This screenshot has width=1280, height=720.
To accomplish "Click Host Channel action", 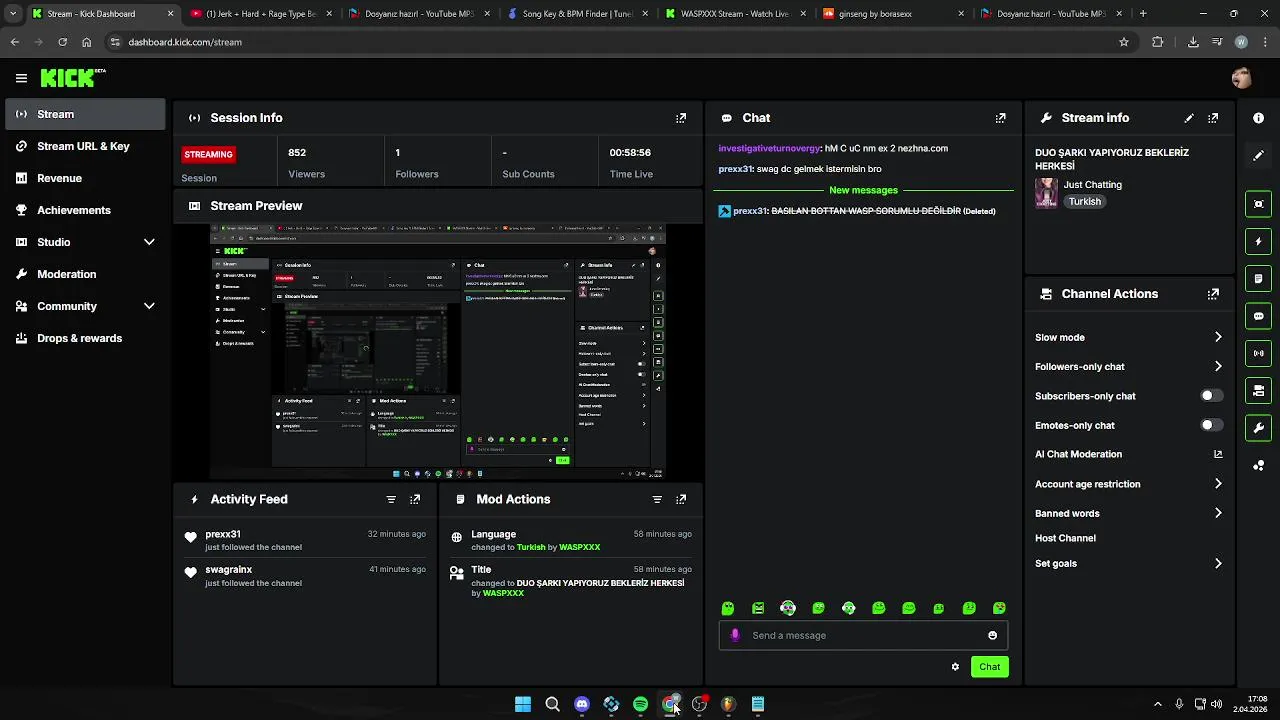I will click(1065, 538).
